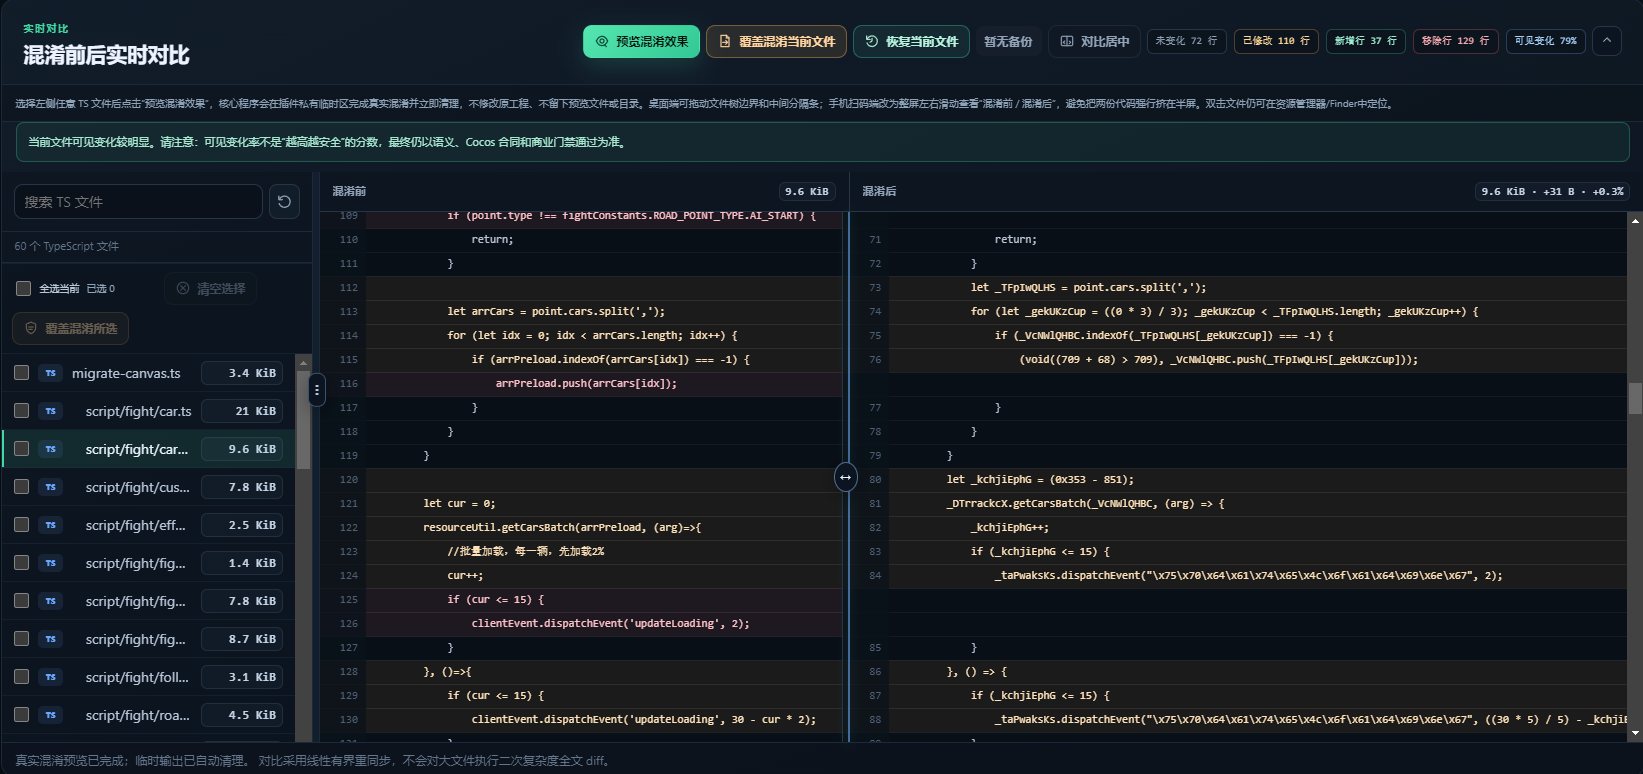Open the selected script/fight/car... 9.6 KiB file
1643x774 pixels.
click(x=149, y=449)
